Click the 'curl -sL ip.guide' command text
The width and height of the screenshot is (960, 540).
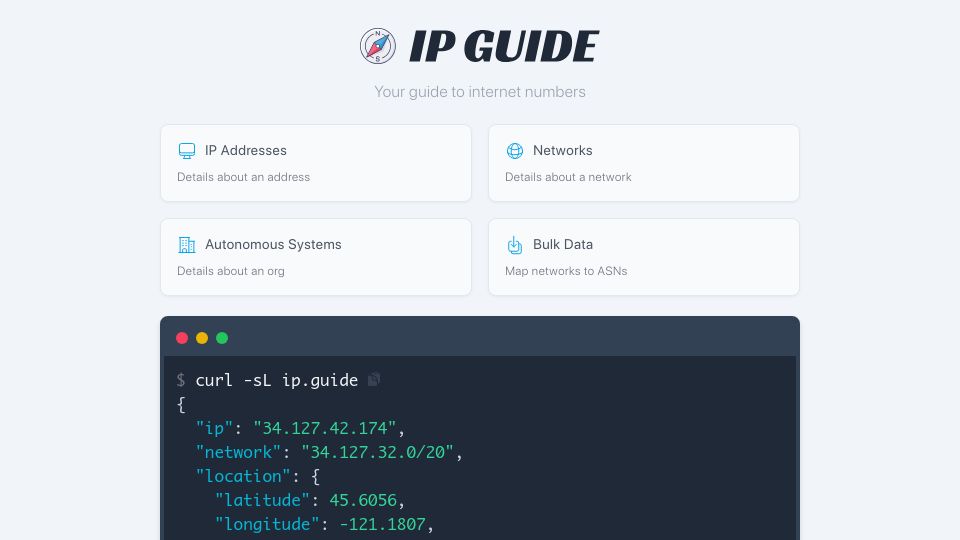[x=277, y=380]
